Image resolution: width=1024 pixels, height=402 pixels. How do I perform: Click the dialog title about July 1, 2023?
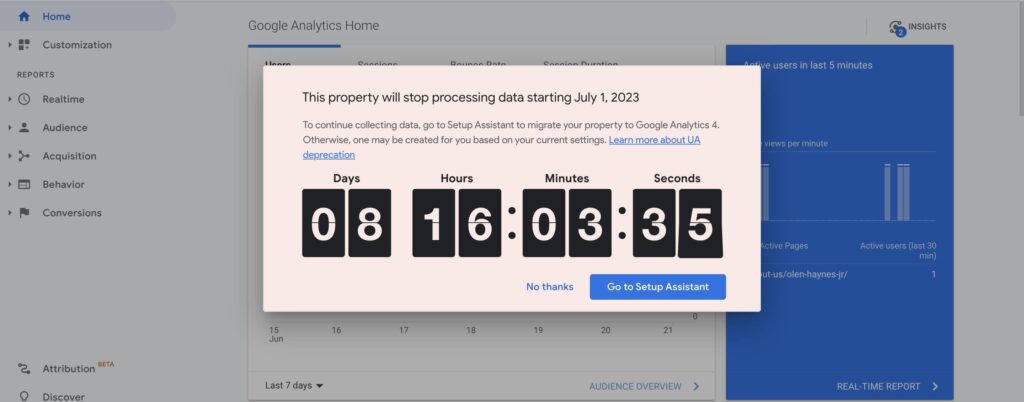470,97
